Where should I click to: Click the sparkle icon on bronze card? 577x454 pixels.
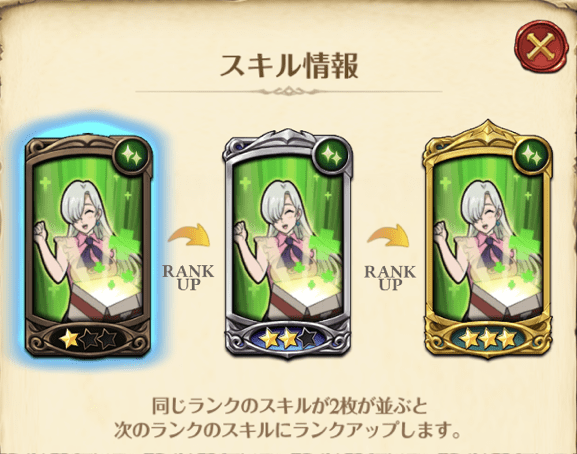pyautogui.click(x=132, y=156)
